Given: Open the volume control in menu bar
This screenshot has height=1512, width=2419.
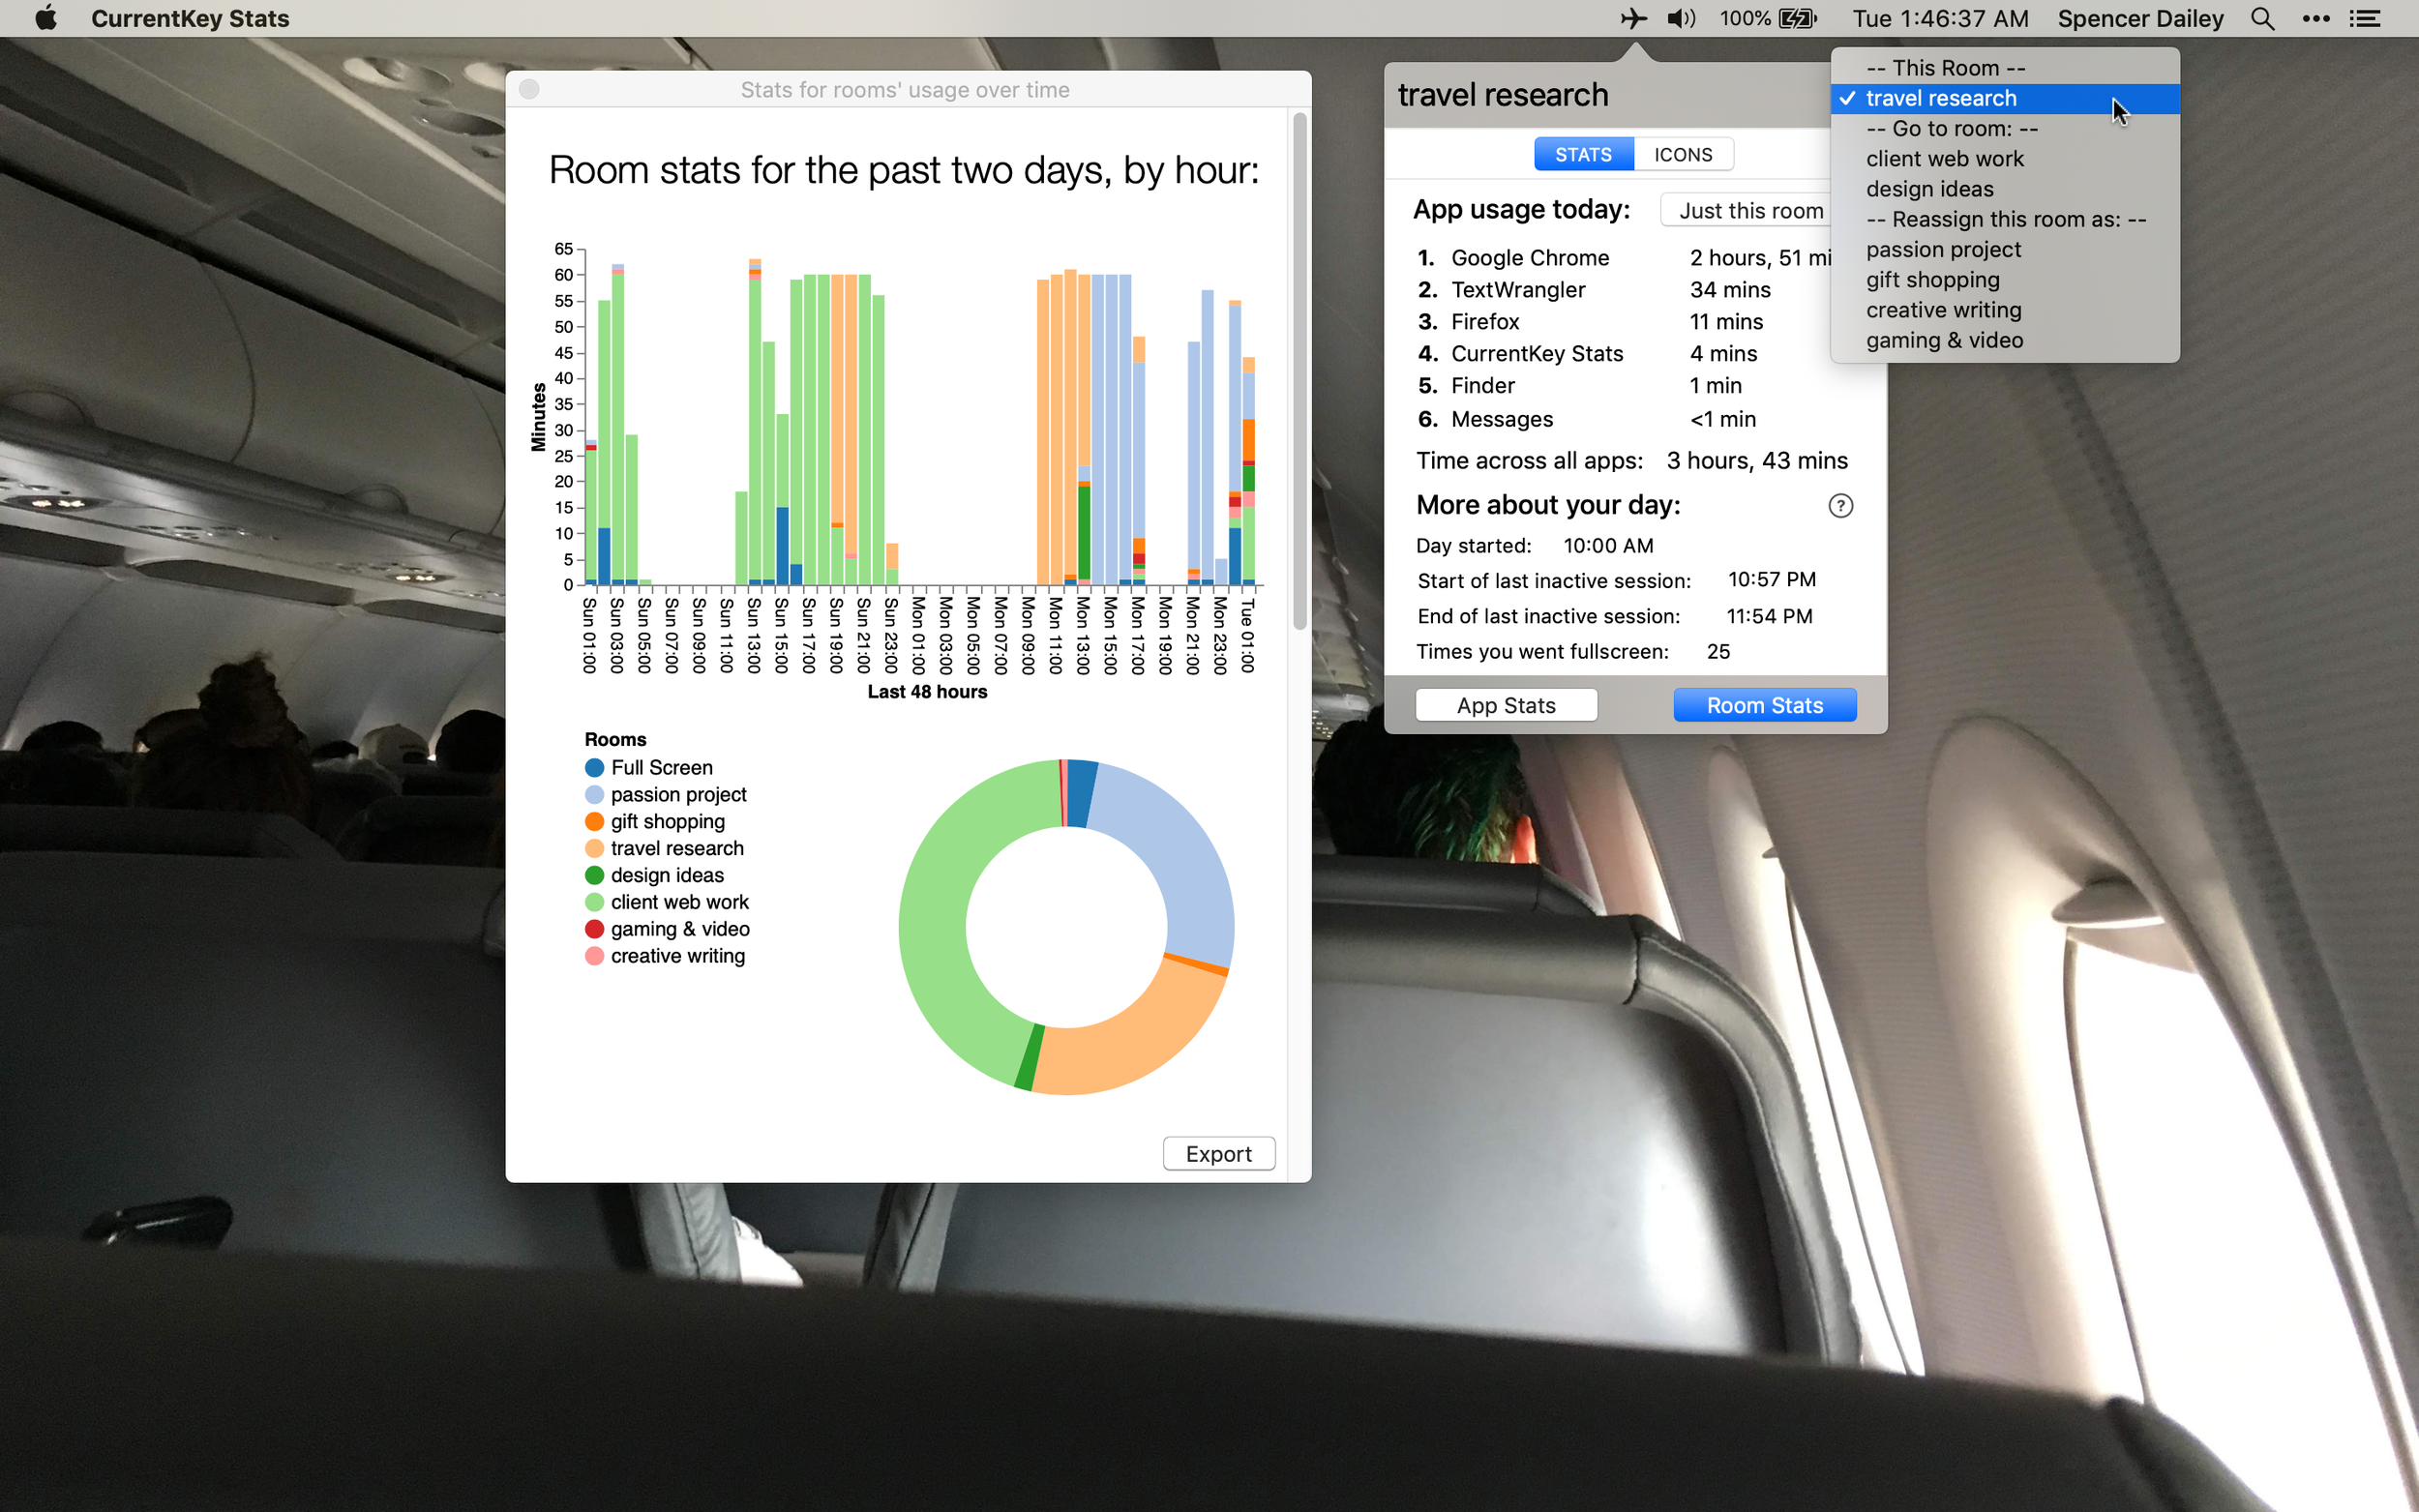Looking at the screenshot, I should point(1681,18).
